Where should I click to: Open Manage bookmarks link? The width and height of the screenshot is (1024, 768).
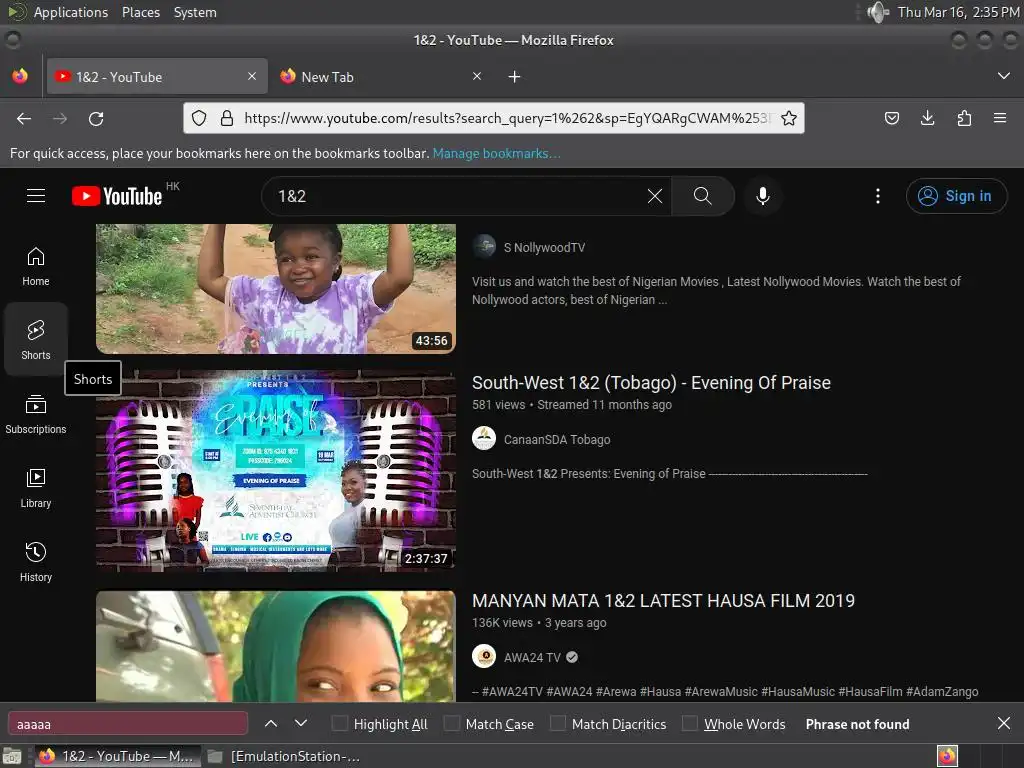[x=496, y=153]
